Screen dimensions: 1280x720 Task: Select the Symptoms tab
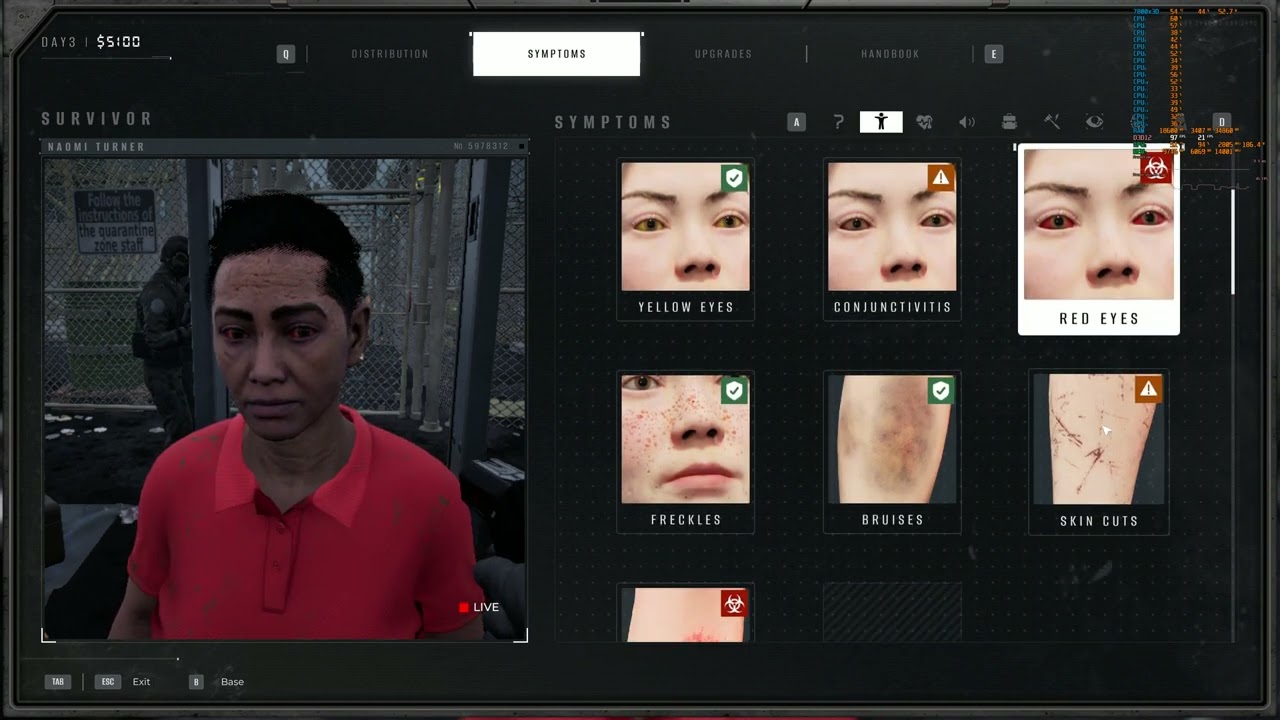tap(557, 54)
